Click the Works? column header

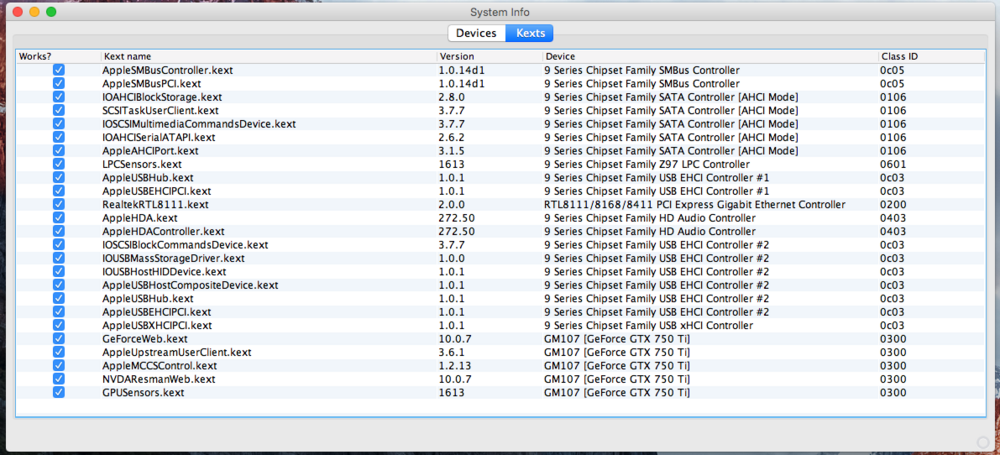tap(35, 56)
